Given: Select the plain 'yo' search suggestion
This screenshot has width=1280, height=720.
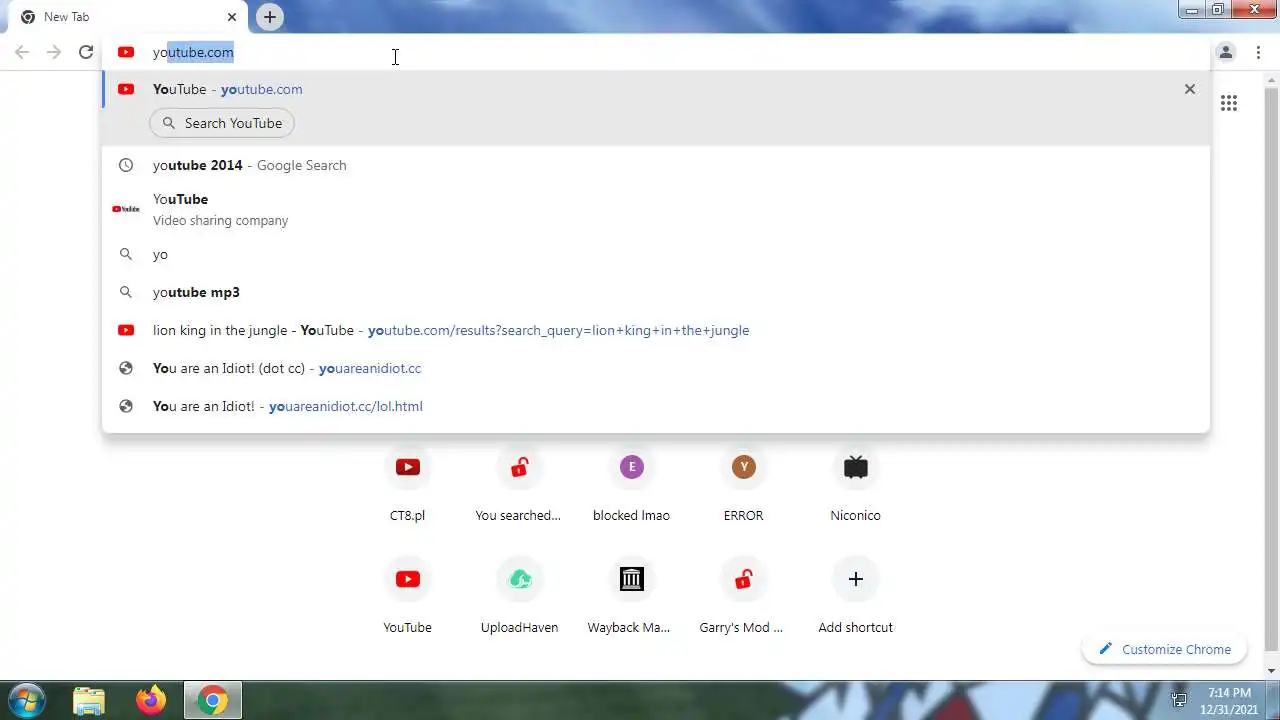Looking at the screenshot, I should point(656,254).
